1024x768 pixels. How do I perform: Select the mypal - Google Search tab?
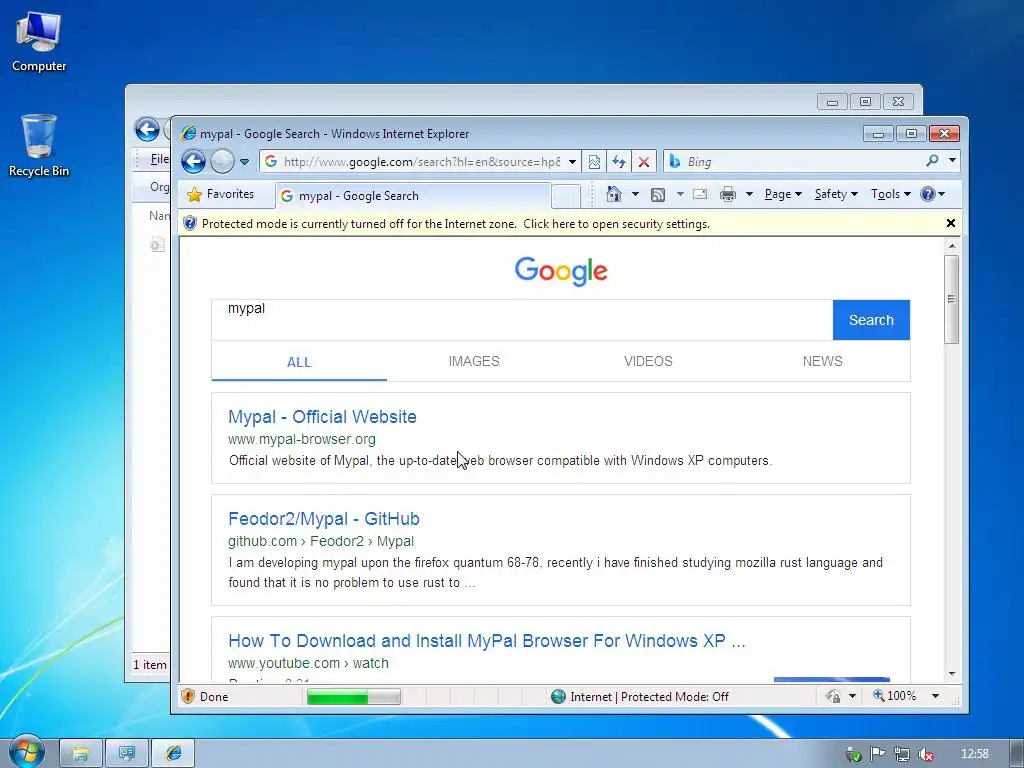click(413, 196)
